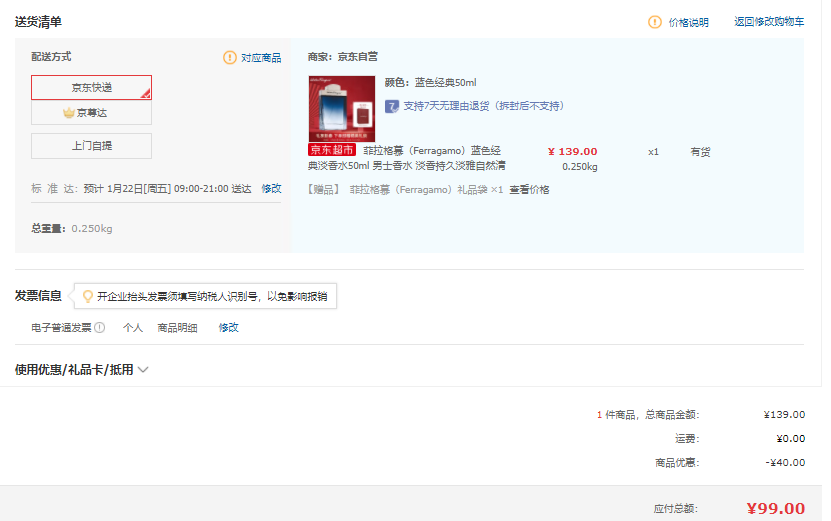The height and width of the screenshot is (521, 831).
Task: Select 京东快递 delivery method
Action: click(x=91, y=87)
